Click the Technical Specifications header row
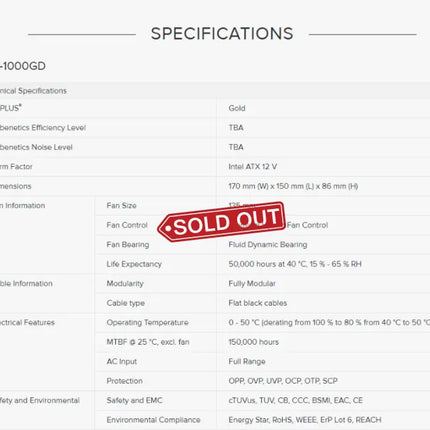 point(215,91)
